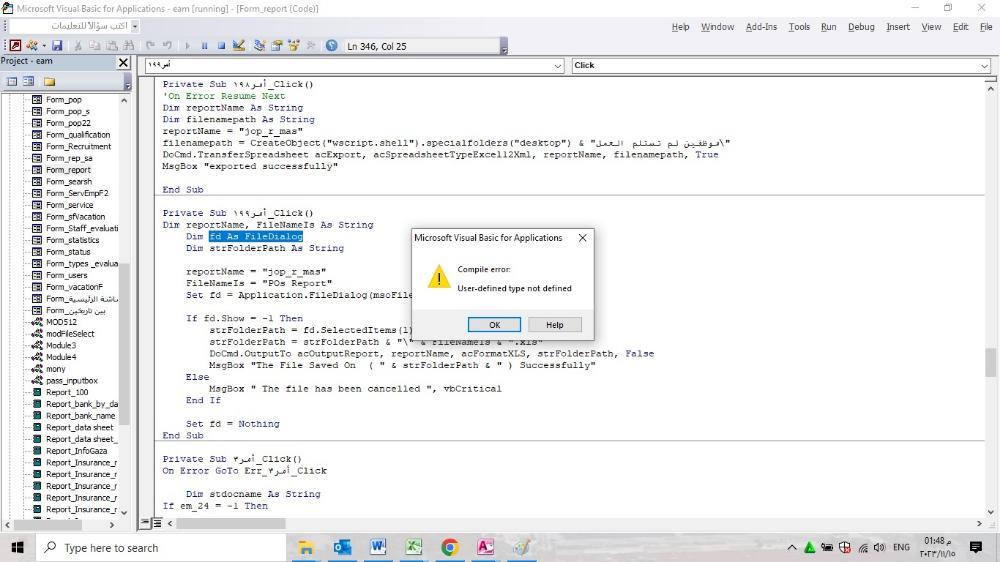Open the Add-Ins menu
The height and width of the screenshot is (562, 1000).
pos(761,27)
